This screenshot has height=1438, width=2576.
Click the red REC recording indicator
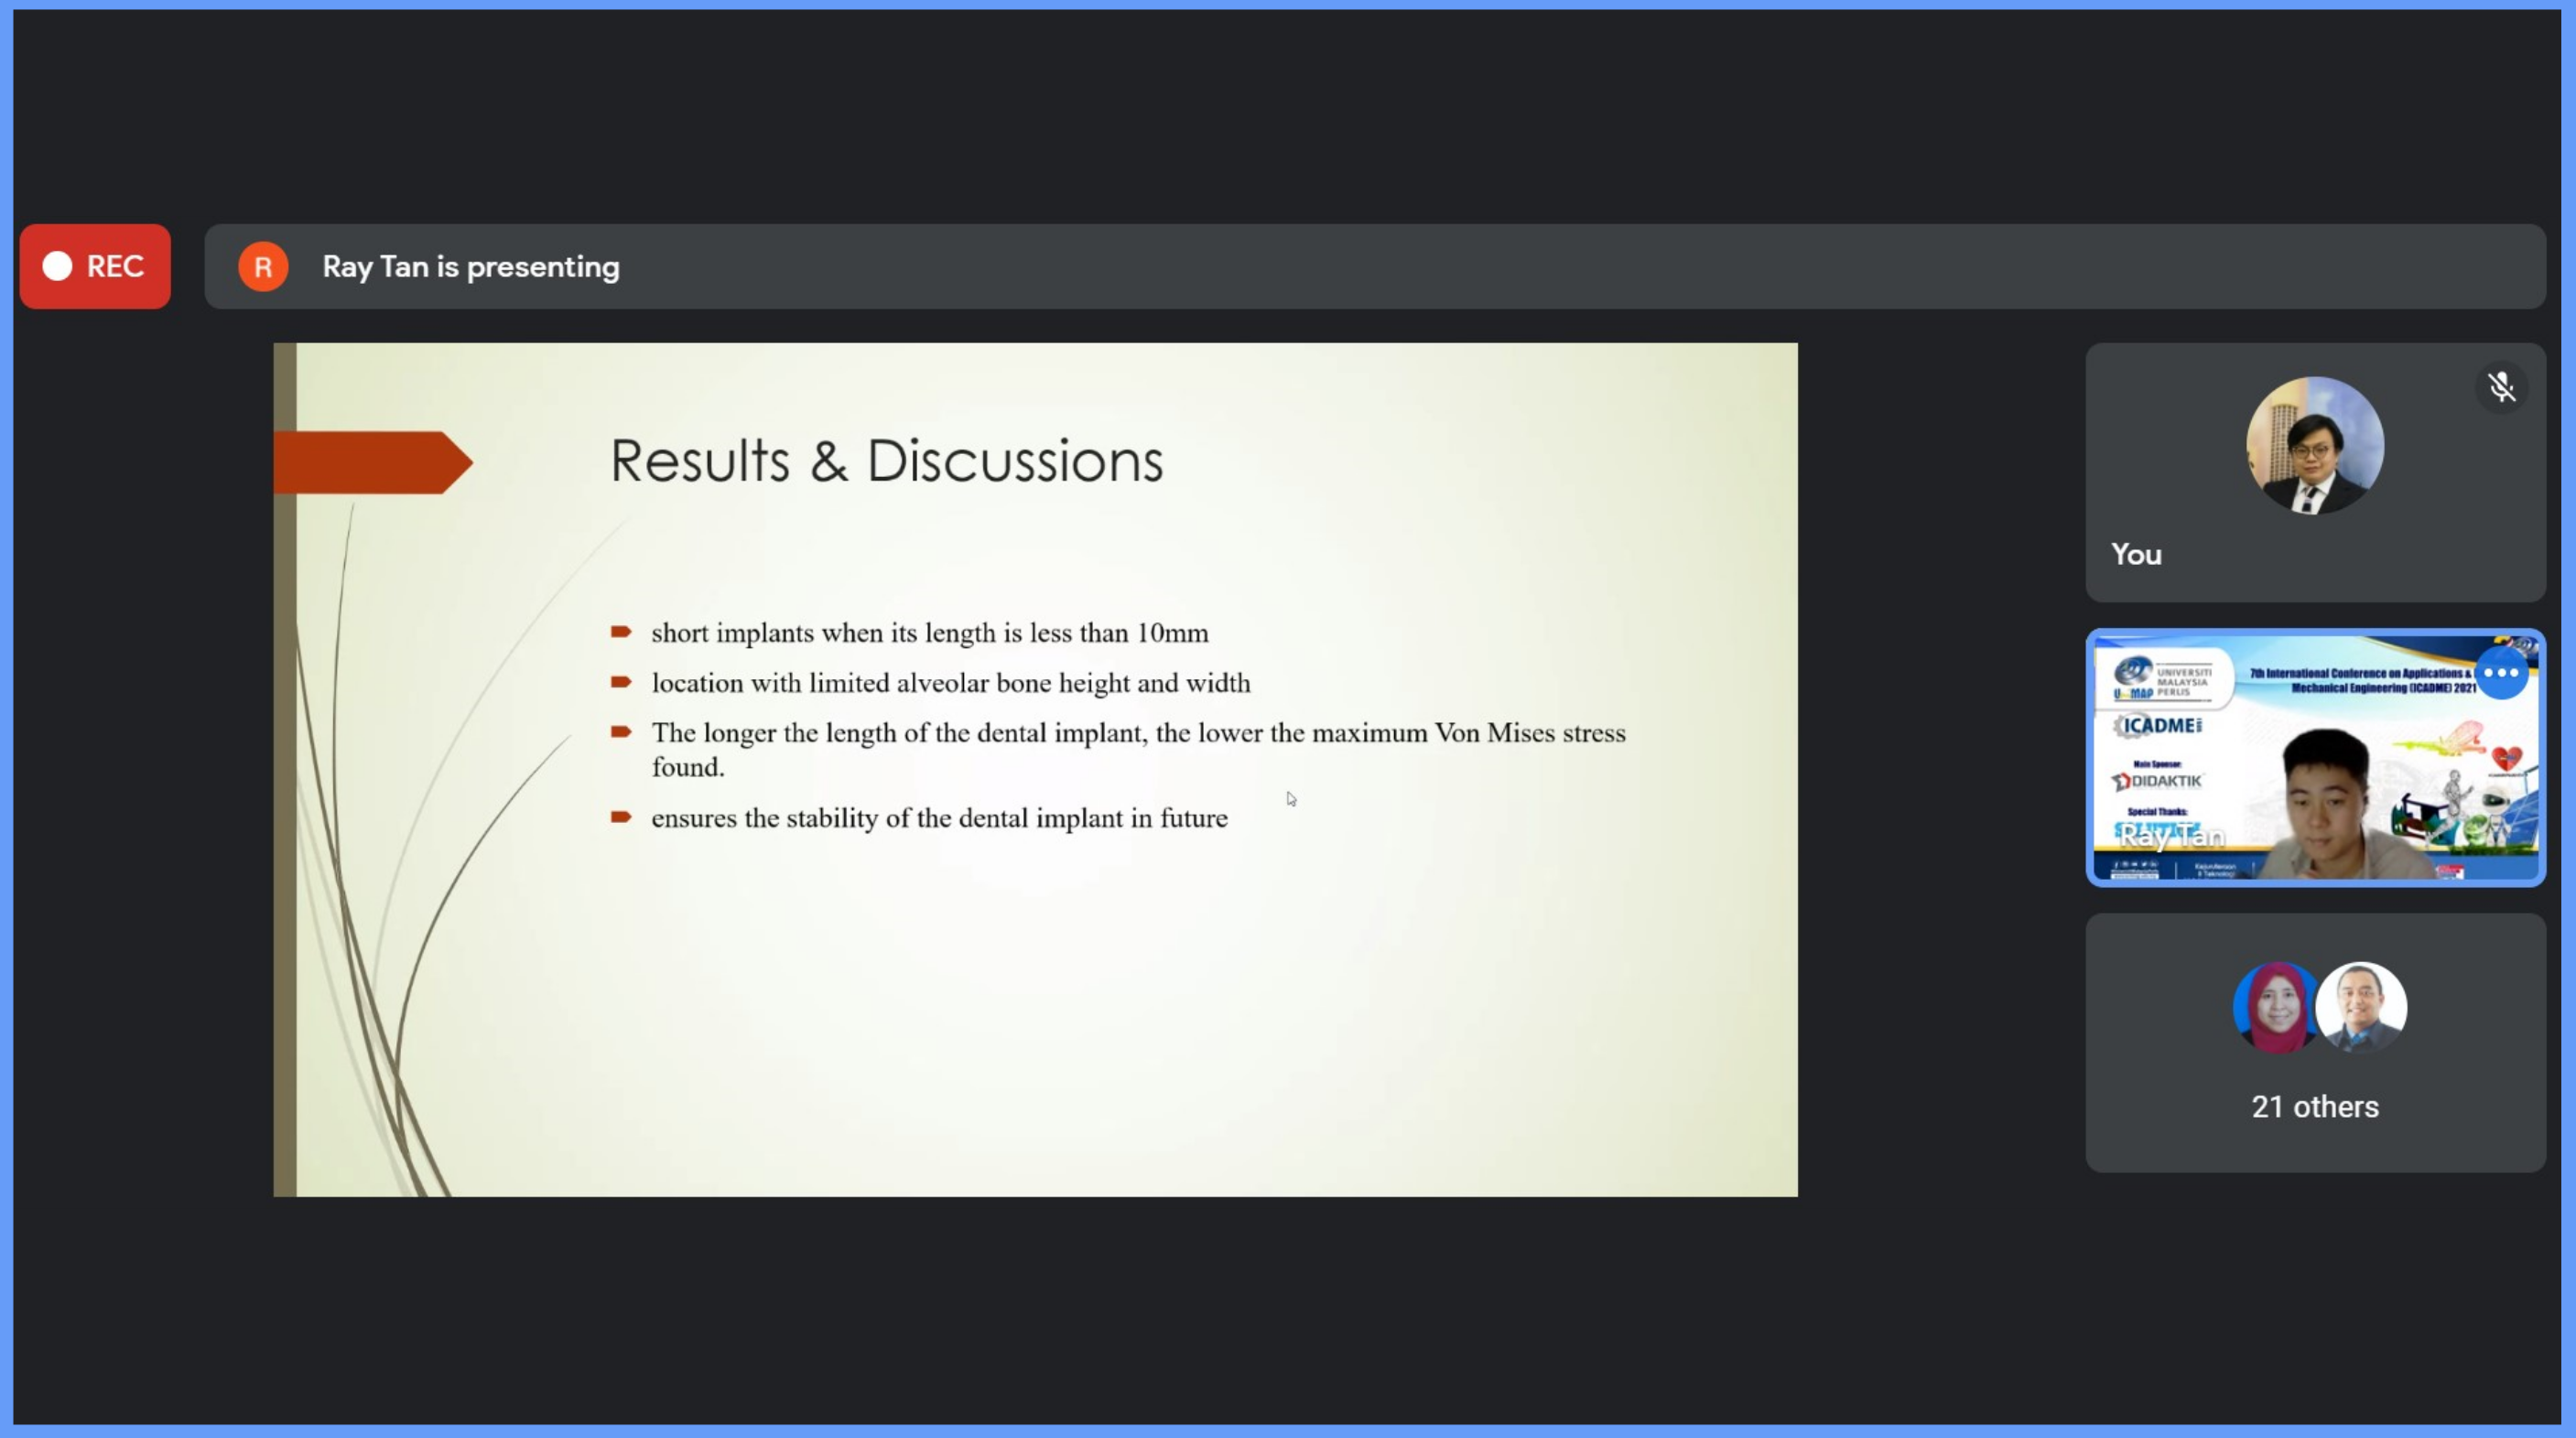(x=95, y=266)
